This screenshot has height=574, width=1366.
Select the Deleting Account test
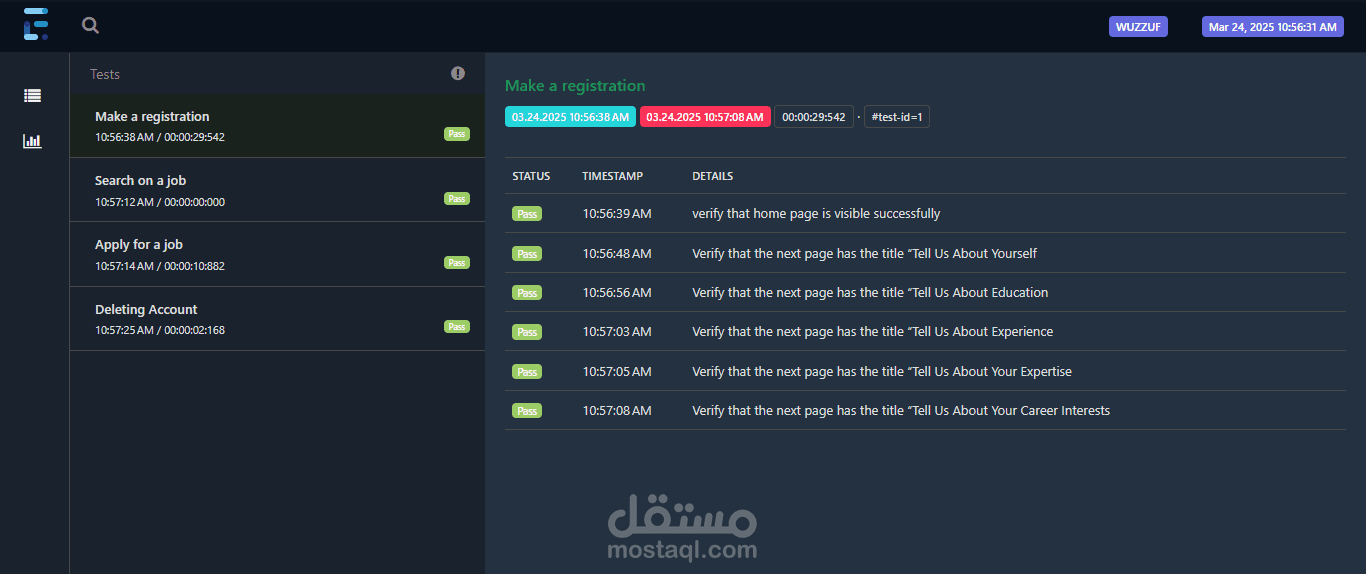tap(277, 319)
